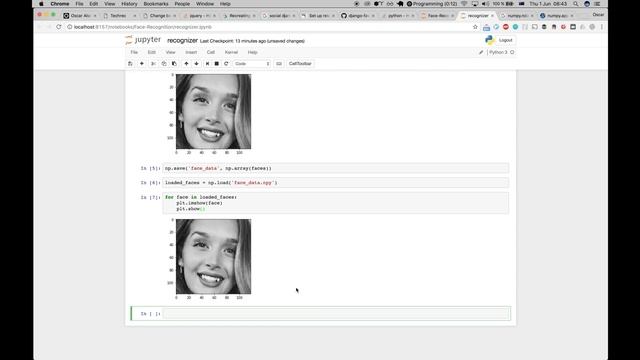Click the Jupyter logo

(x=143, y=40)
